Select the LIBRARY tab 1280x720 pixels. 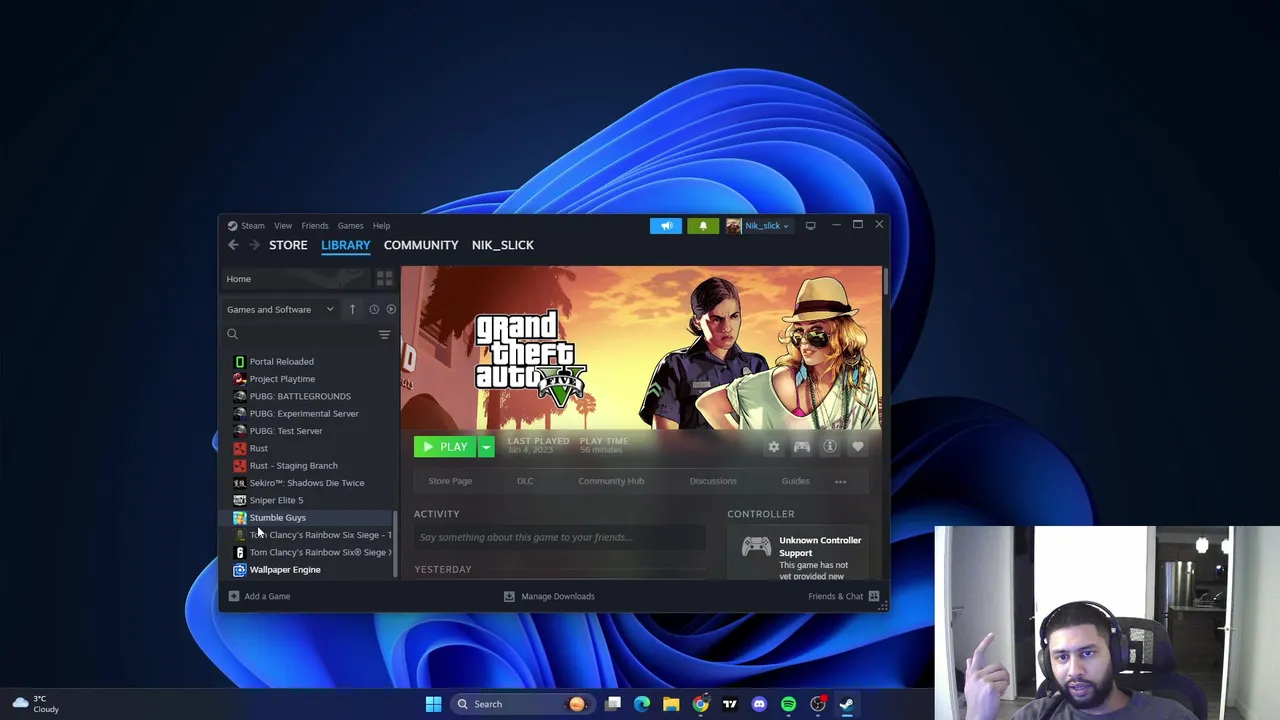[345, 245]
